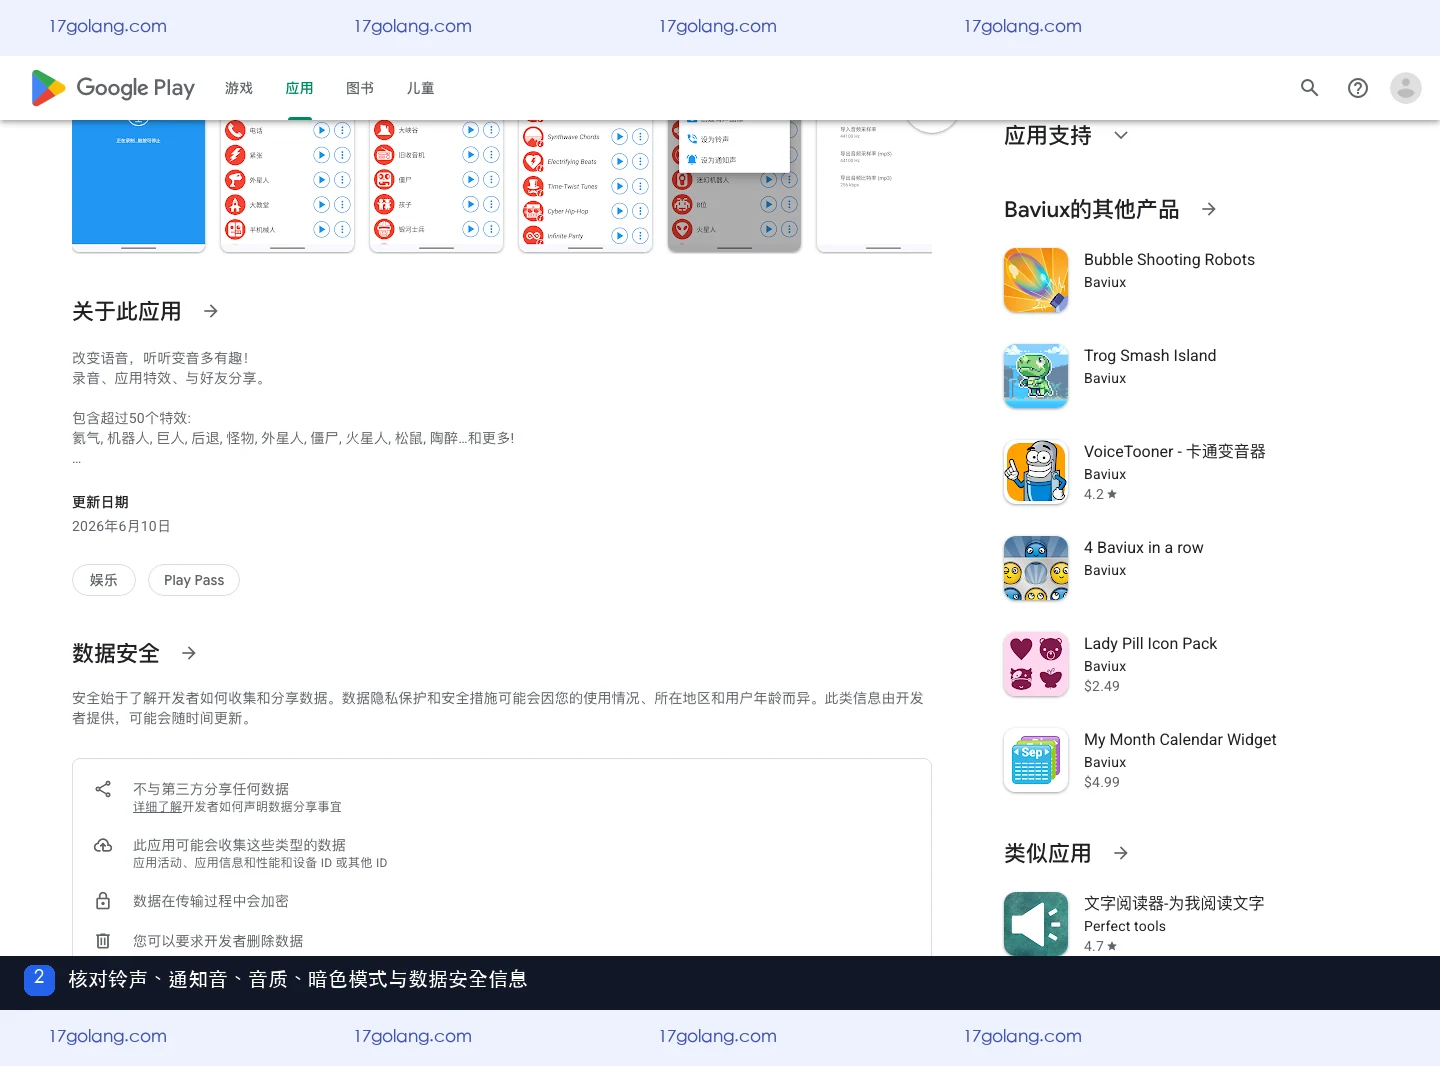1440x1066 pixels.
Task: Open the Trog Smash Island title
Action: click(x=1150, y=355)
